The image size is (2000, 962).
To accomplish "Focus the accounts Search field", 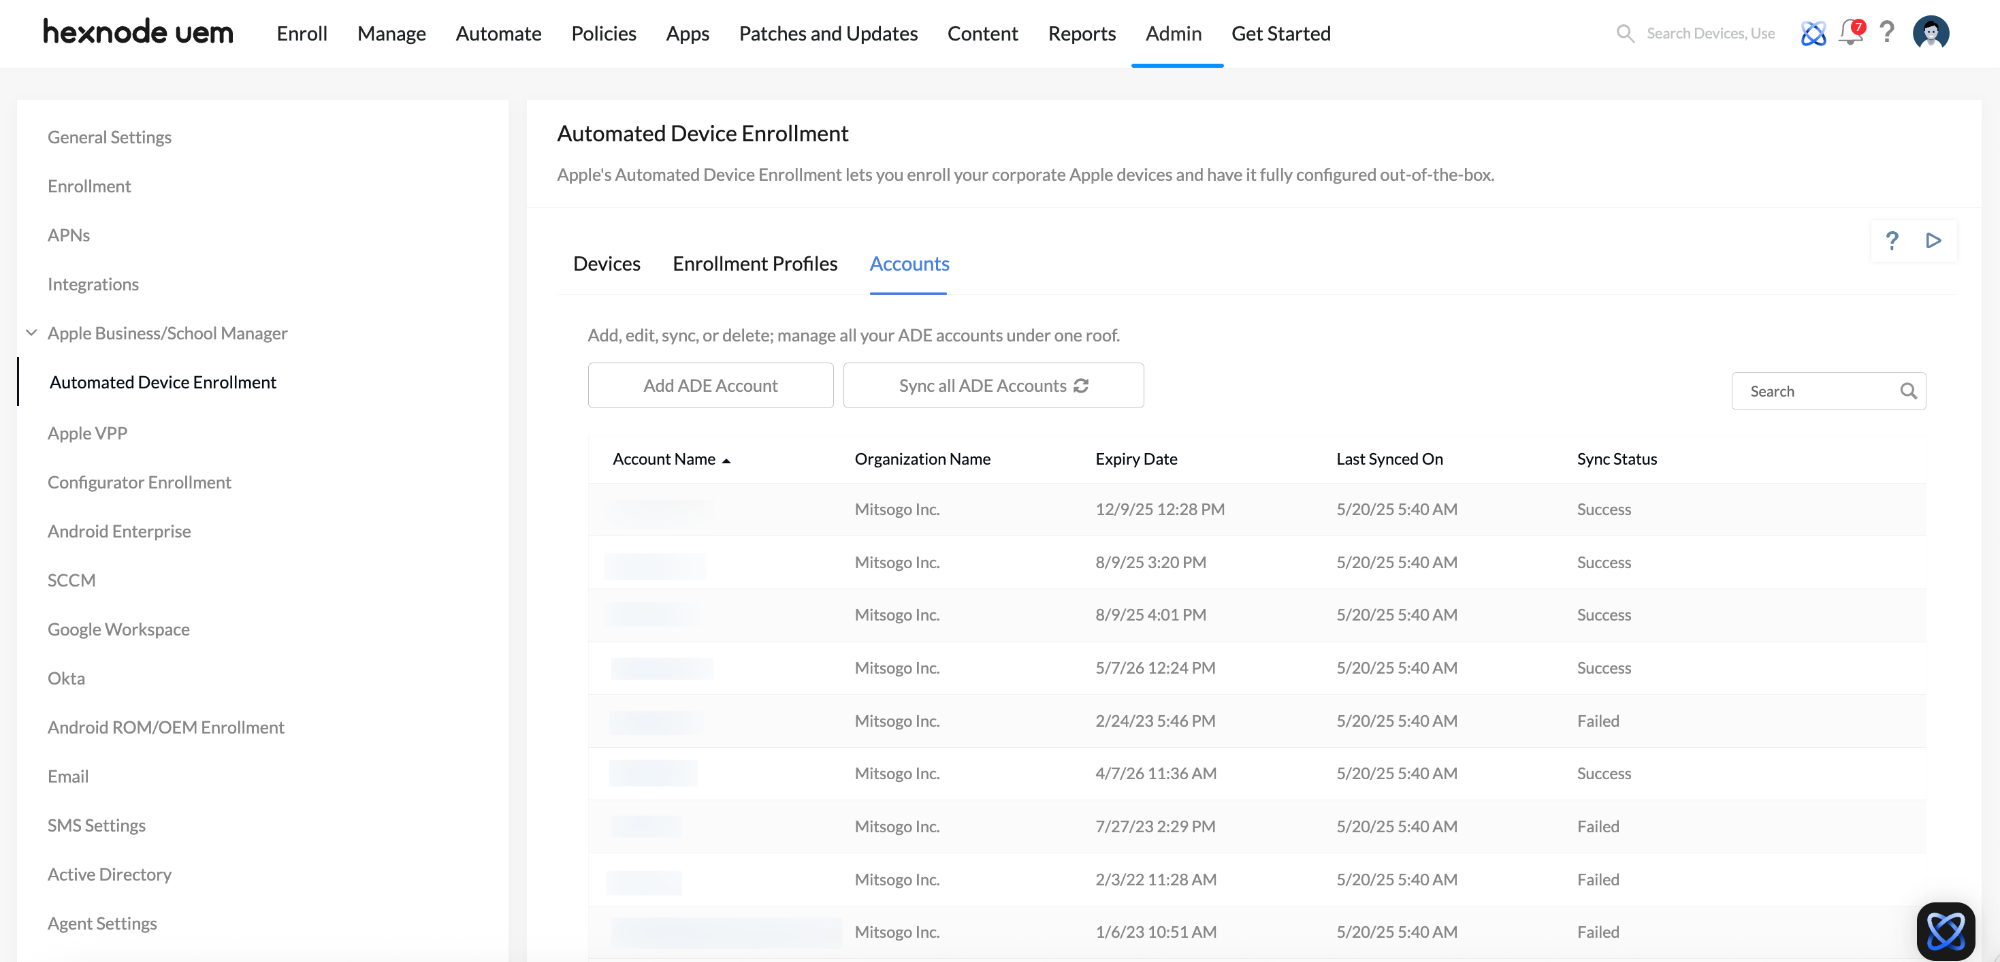I will [1828, 391].
